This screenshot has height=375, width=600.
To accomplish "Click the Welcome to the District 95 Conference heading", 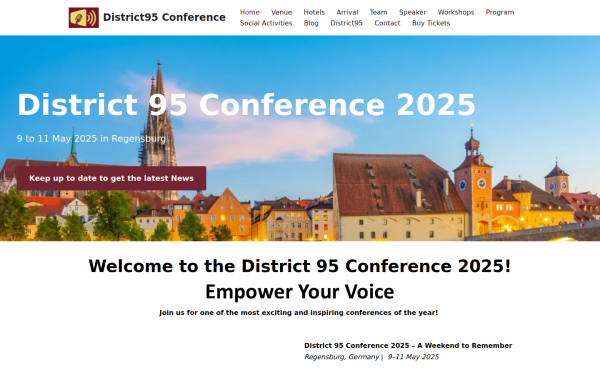I will click(x=300, y=266).
